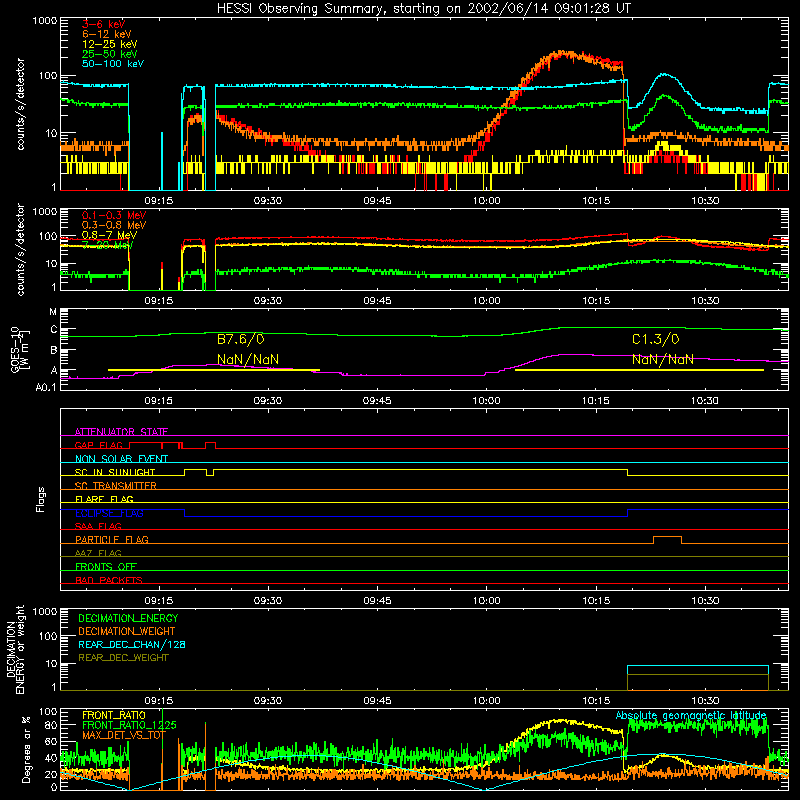Select the REAR_DEC_CHAN/128 legend label
Image resolution: width=800 pixels, height=800 pixels.
[132, 644]
